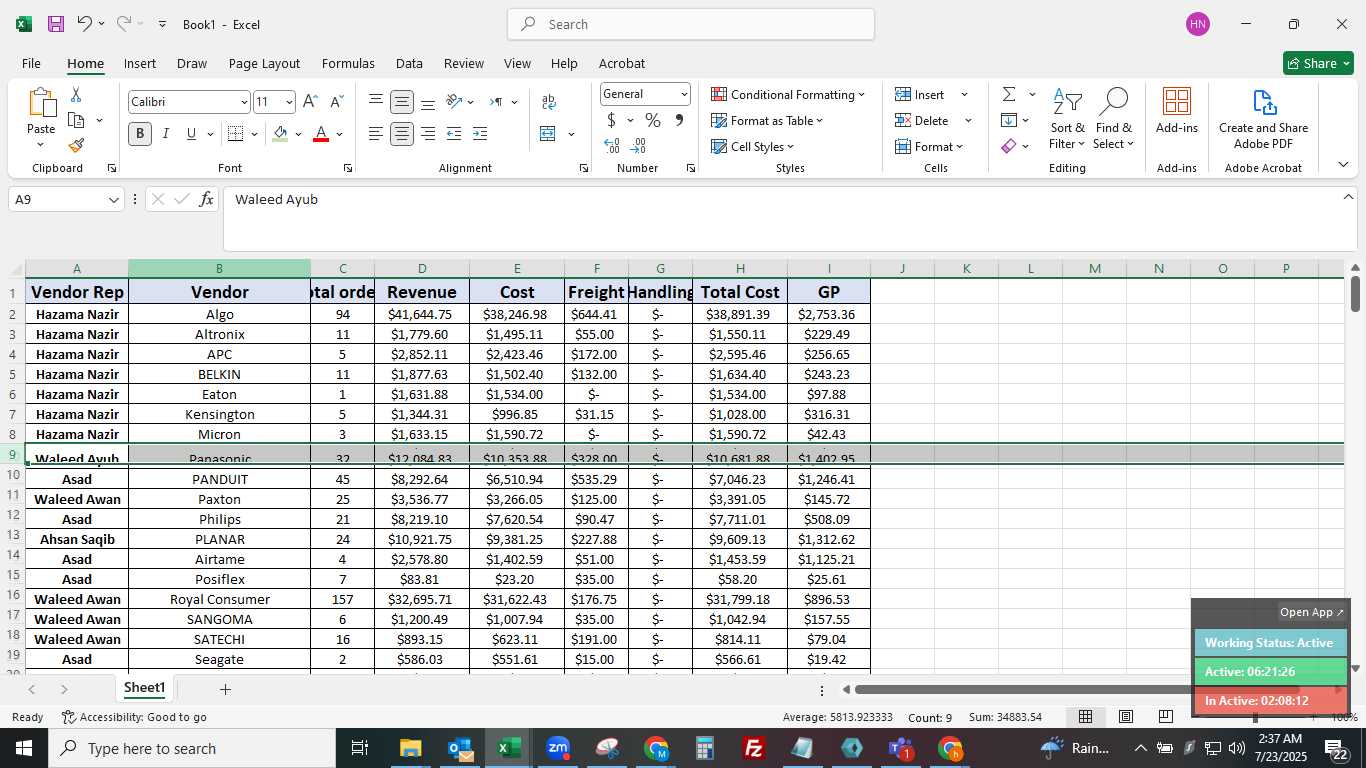The width and height of the screenshot is (1366, 768).
Task: Open the font name Calibri dropdown
Action: click(243, 102)
